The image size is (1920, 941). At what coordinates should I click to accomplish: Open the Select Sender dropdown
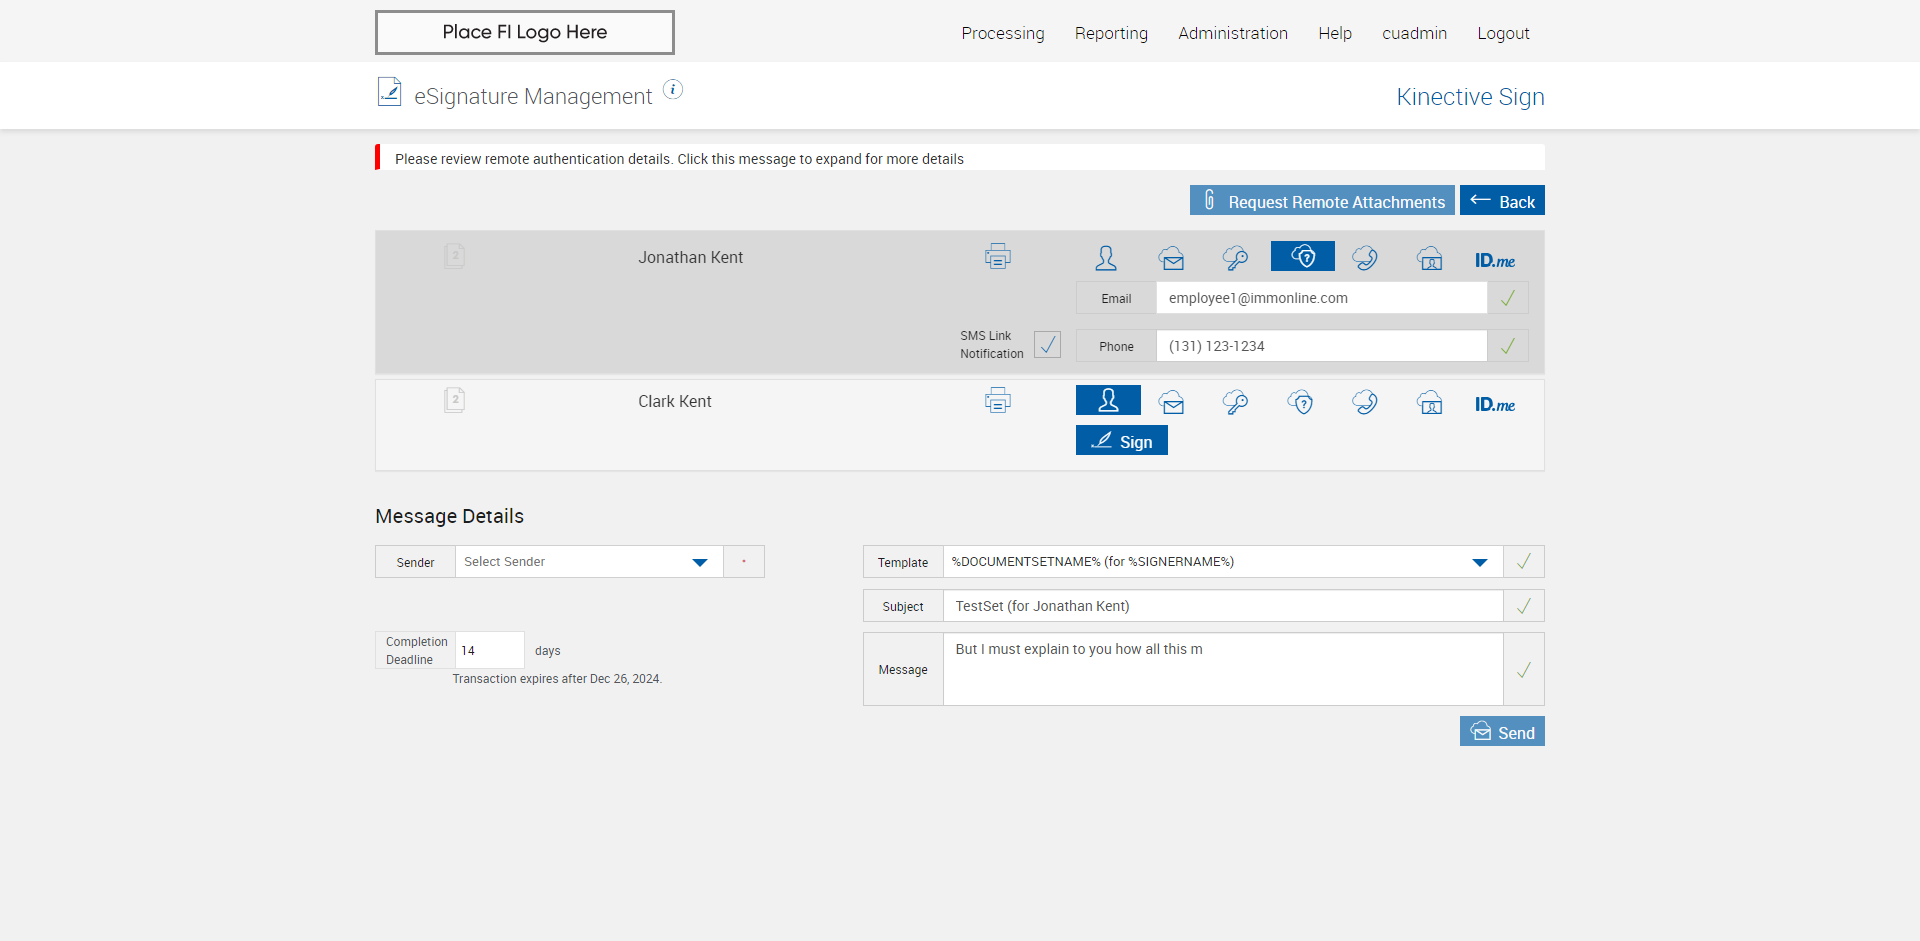coord(589,562)
